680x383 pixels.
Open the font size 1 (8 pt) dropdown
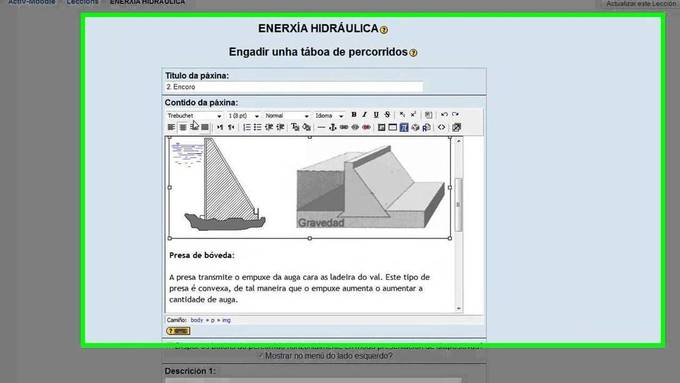(x=243, y=116)
